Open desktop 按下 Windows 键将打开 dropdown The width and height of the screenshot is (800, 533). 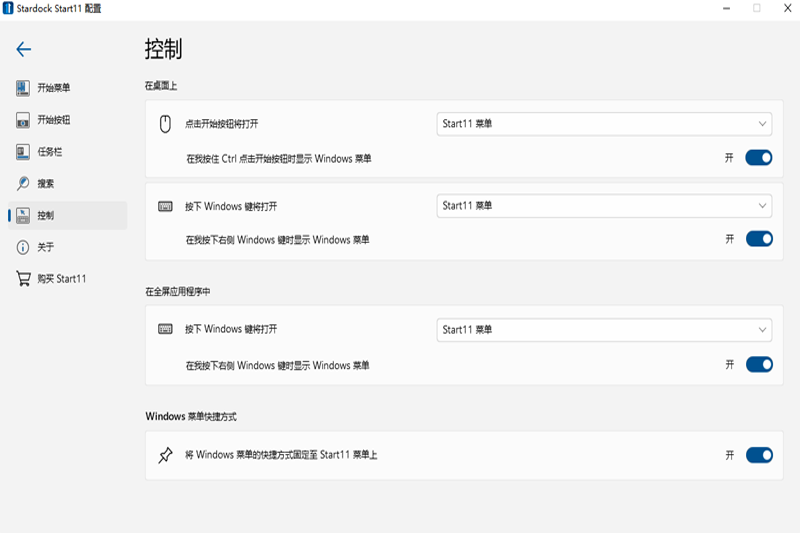pos(604,206)
